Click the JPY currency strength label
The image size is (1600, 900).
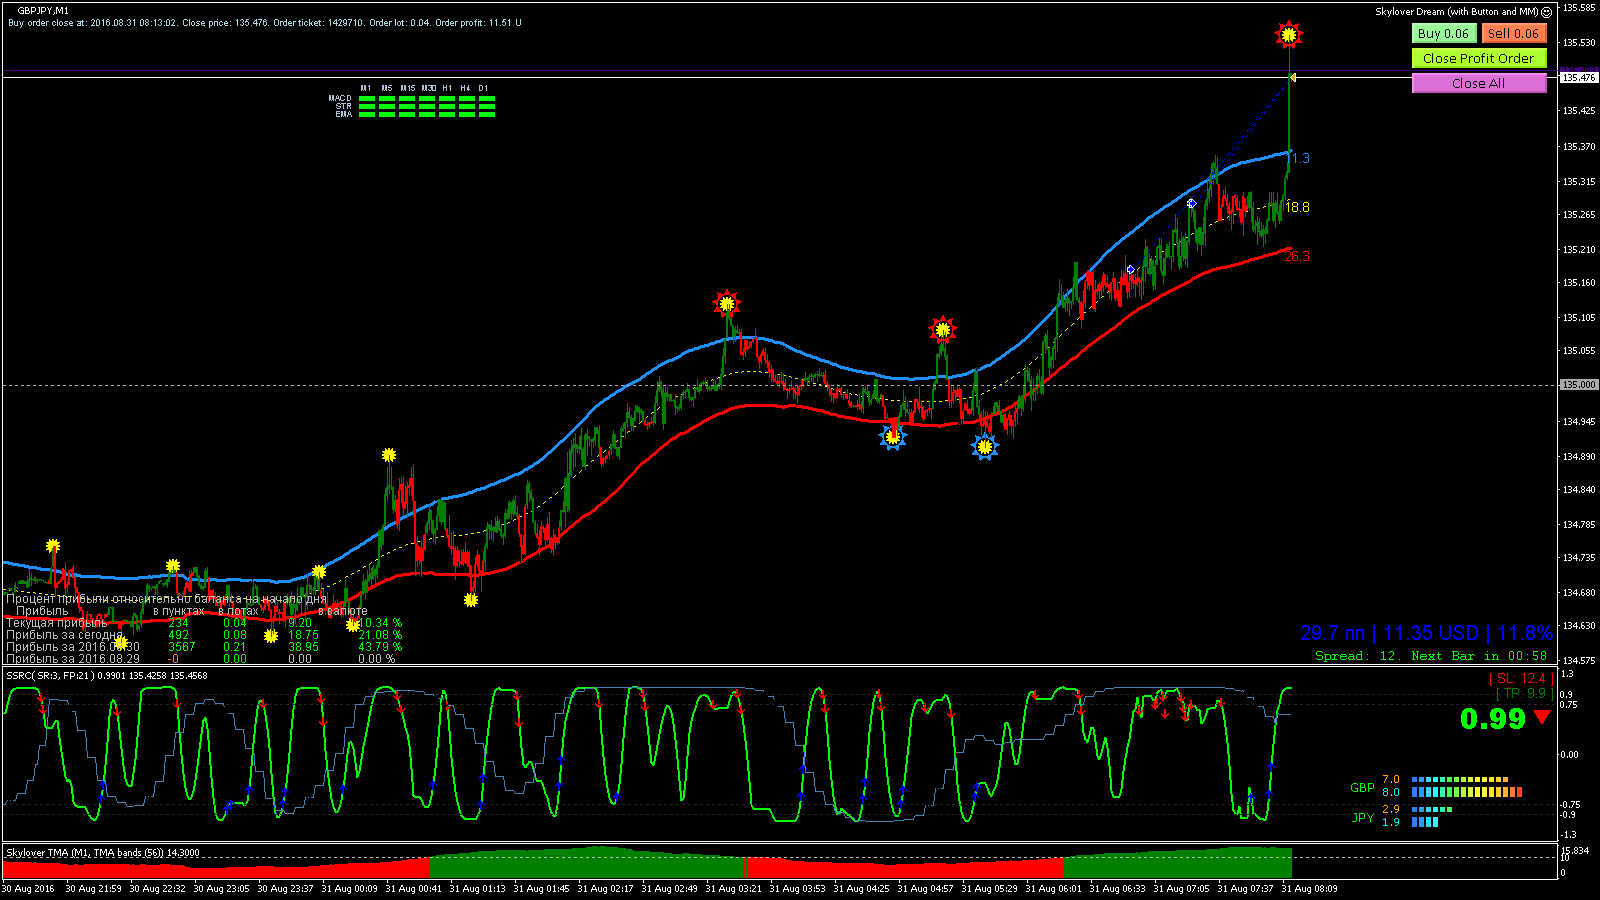point(1363,818)
